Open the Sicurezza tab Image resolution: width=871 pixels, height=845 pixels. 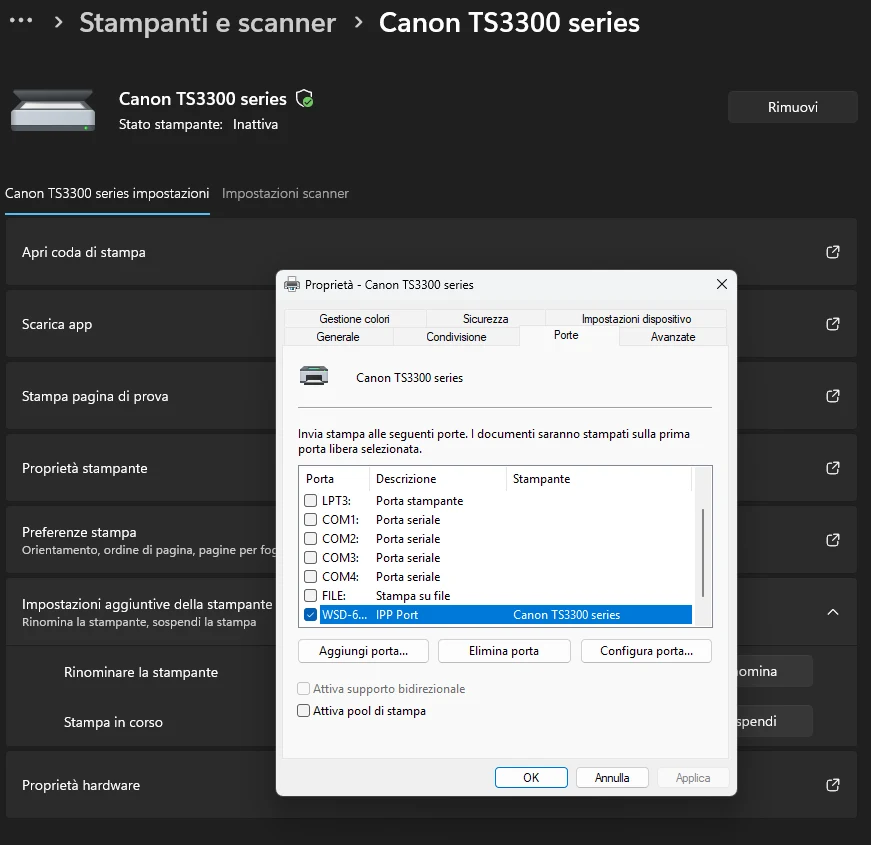(x=485, y=318)
